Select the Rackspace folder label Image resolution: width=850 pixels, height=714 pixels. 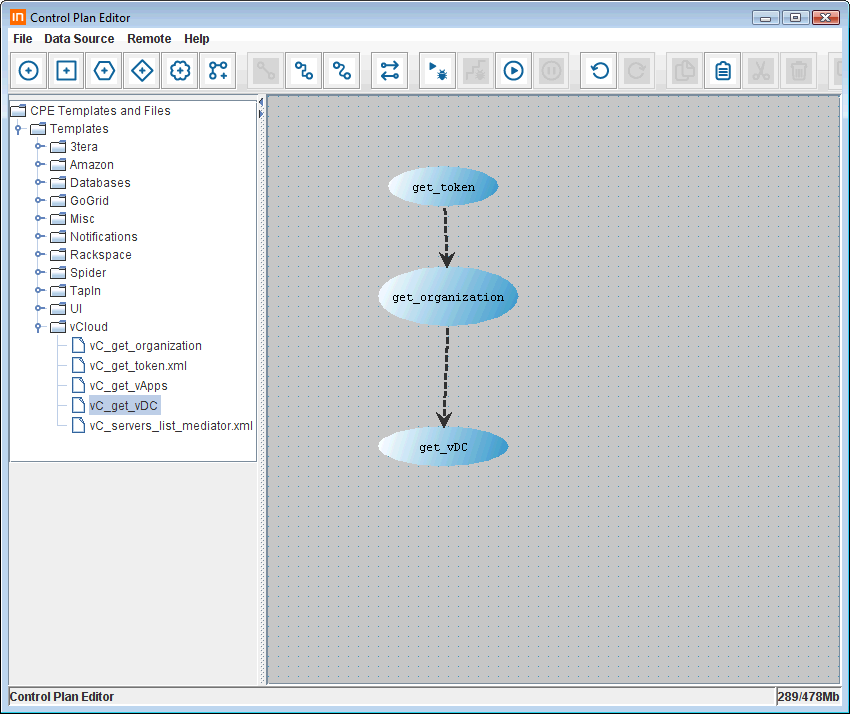101,254
